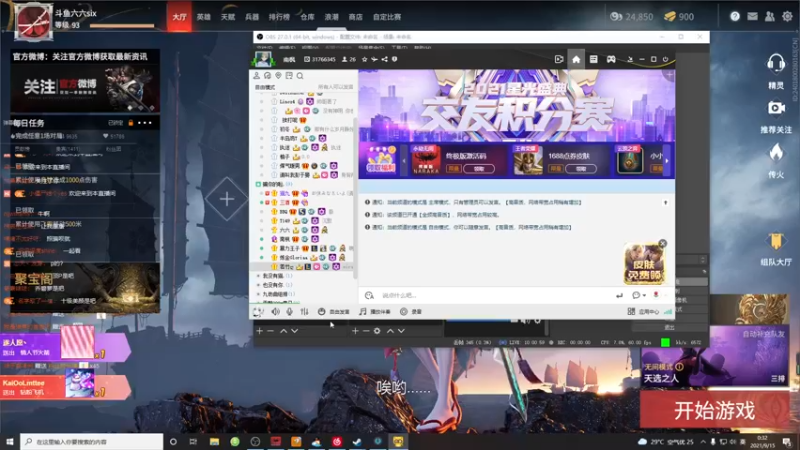The height and width of the screenshot is (450, 800).
Task: Open the 精灵 headset icon on right
Action: coord(776,64)
